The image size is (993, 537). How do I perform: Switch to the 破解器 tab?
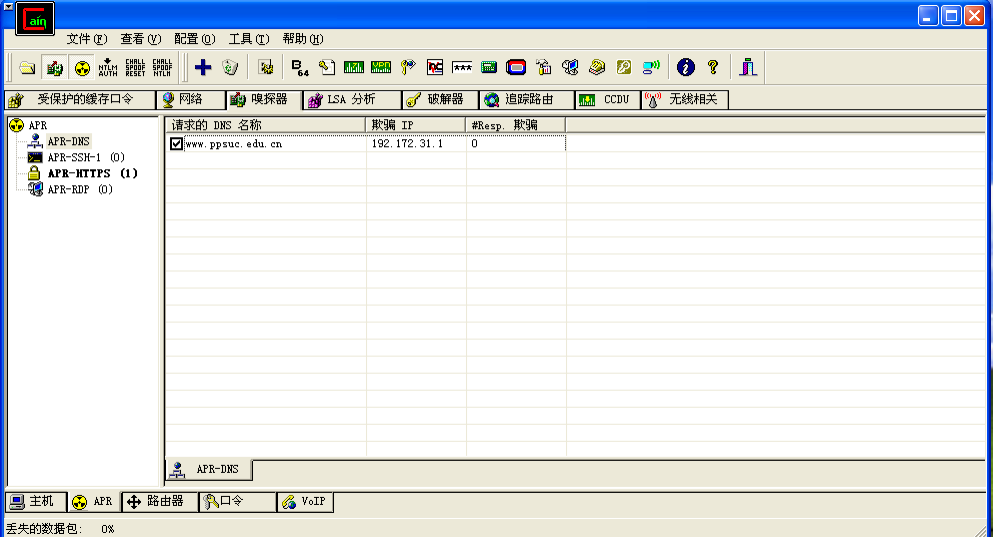(x=440, y=99)
